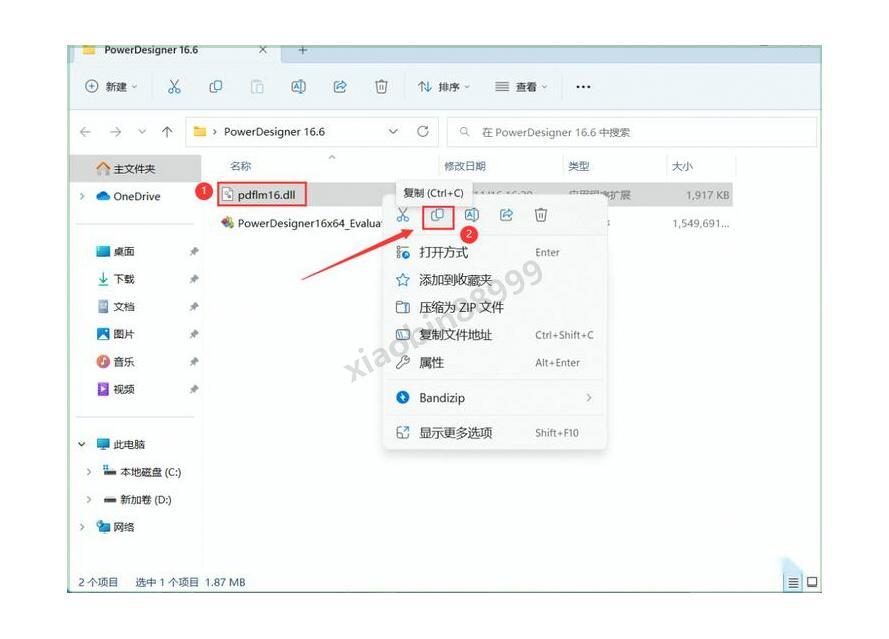This screenshot has width=889, height=639.
Task: Refresh the PowerDesigner 16.6 folder
Action: point(423,132)
